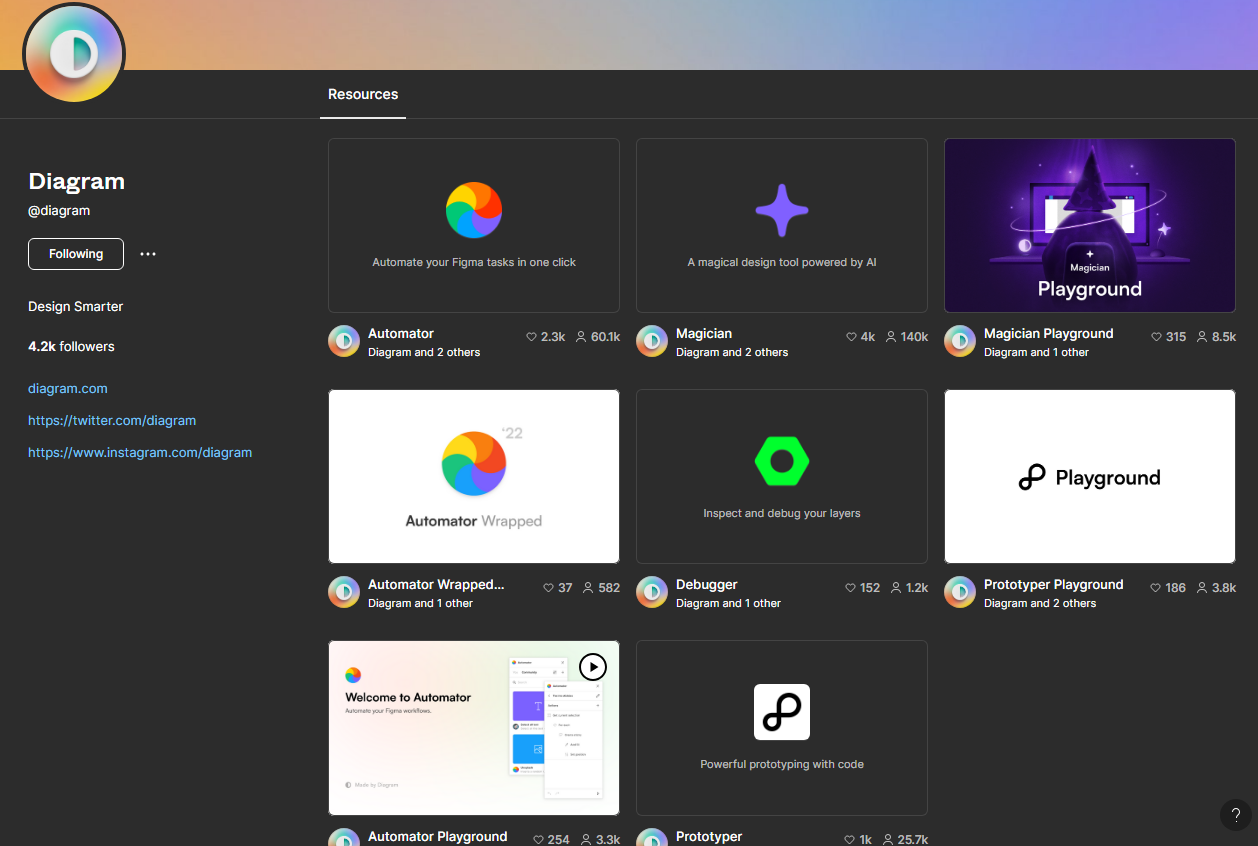Open the Diagram Twitter profile link

[112, 420]
